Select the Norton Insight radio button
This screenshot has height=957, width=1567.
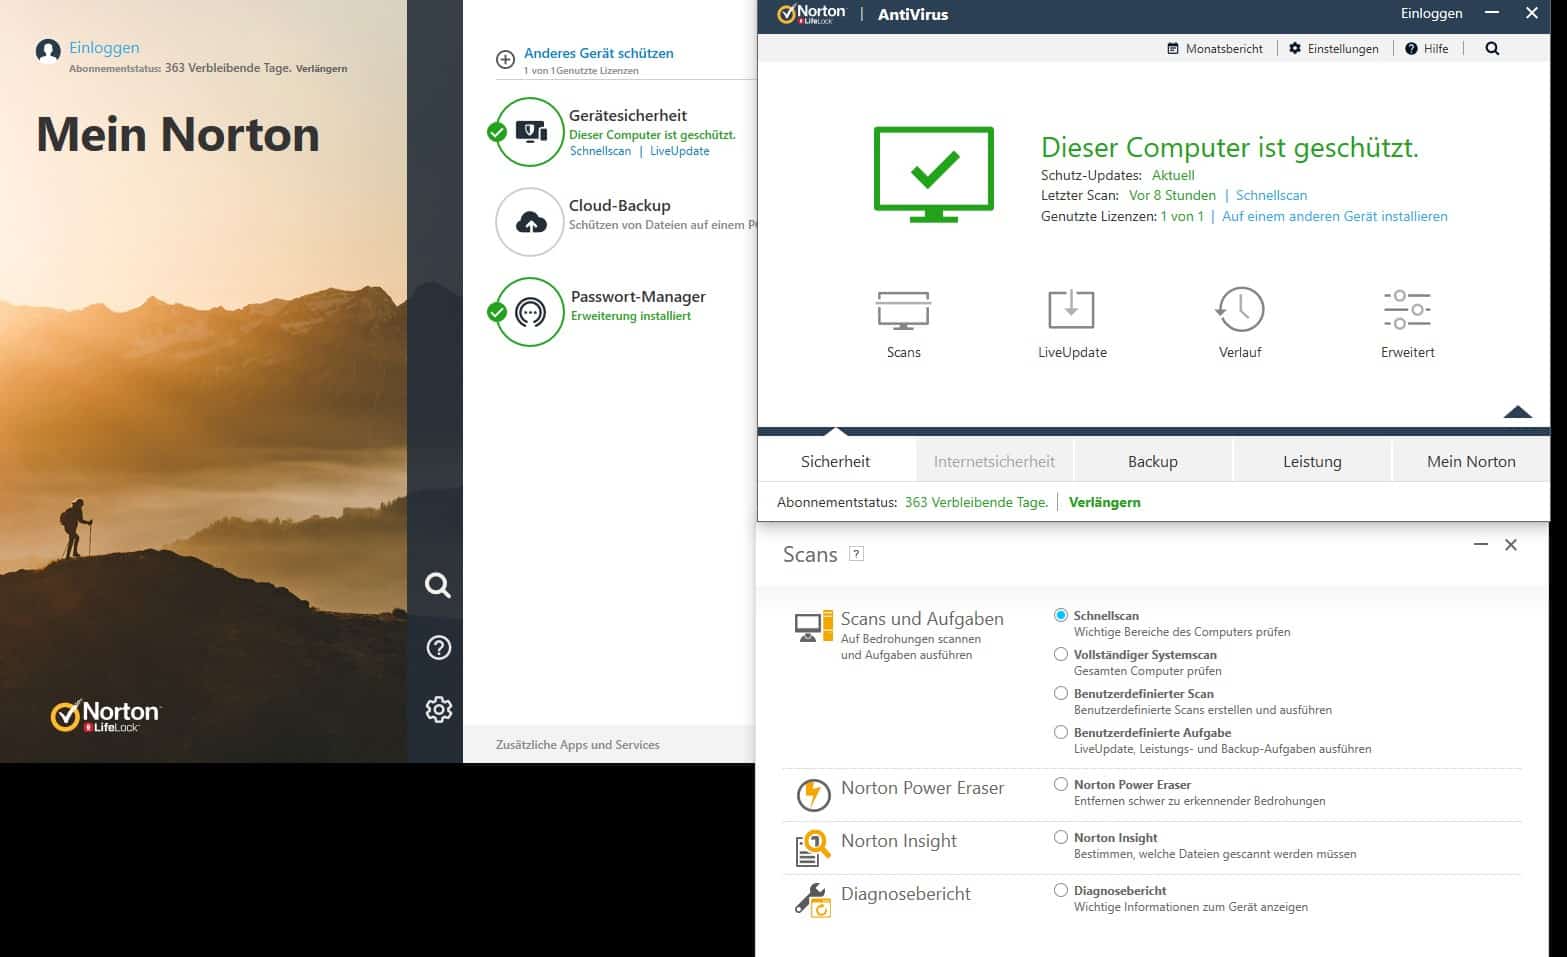click(x=1061, y=837)
